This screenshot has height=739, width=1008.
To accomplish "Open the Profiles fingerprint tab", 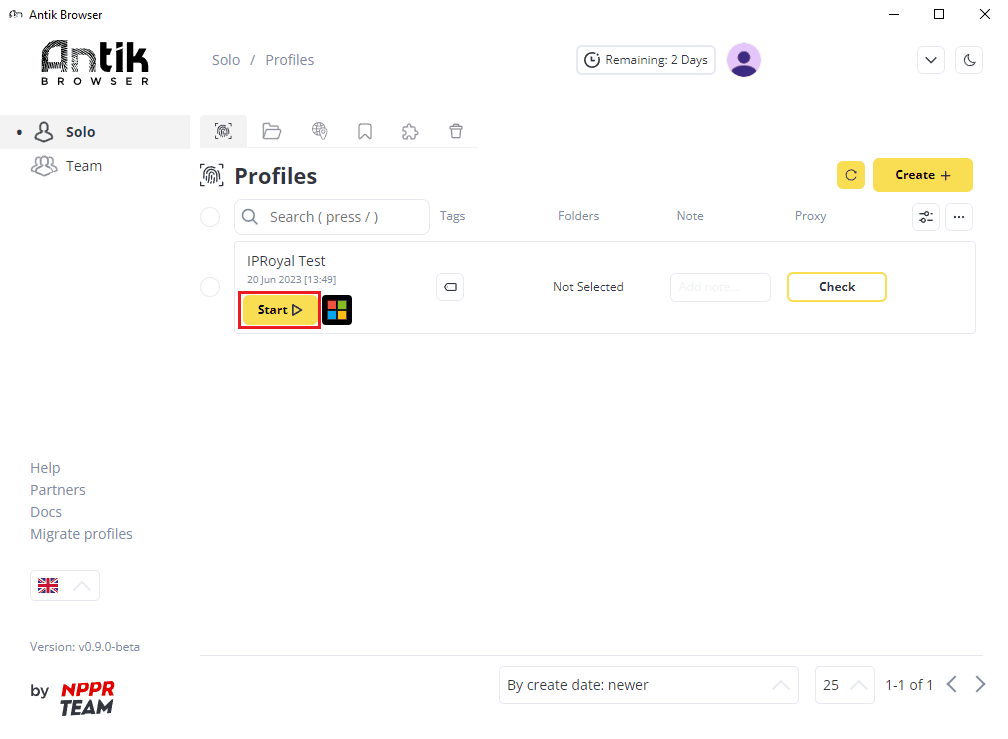I will 223,132.
